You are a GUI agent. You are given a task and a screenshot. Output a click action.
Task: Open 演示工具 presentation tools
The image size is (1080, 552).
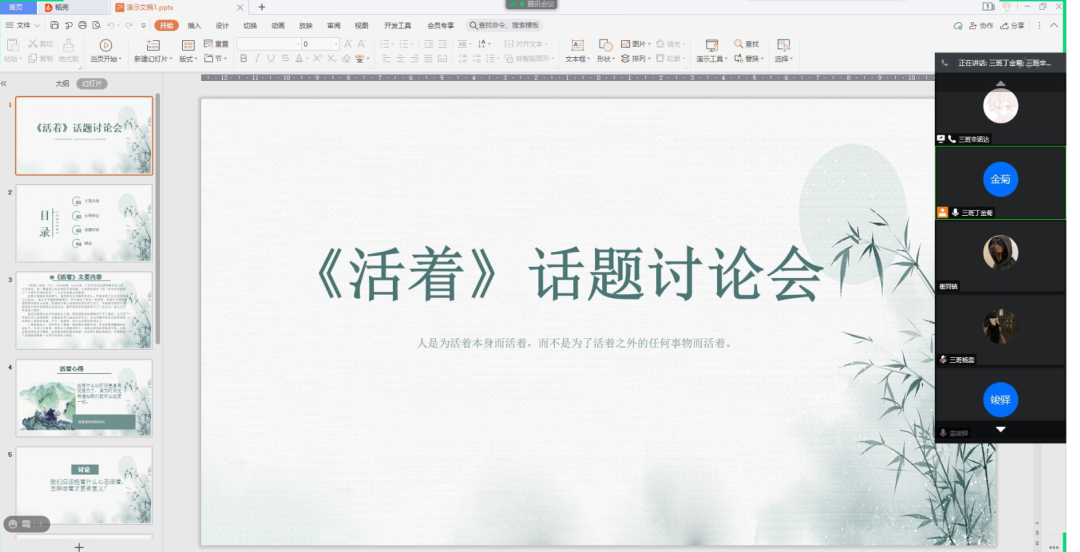click(x=711, y=45)
